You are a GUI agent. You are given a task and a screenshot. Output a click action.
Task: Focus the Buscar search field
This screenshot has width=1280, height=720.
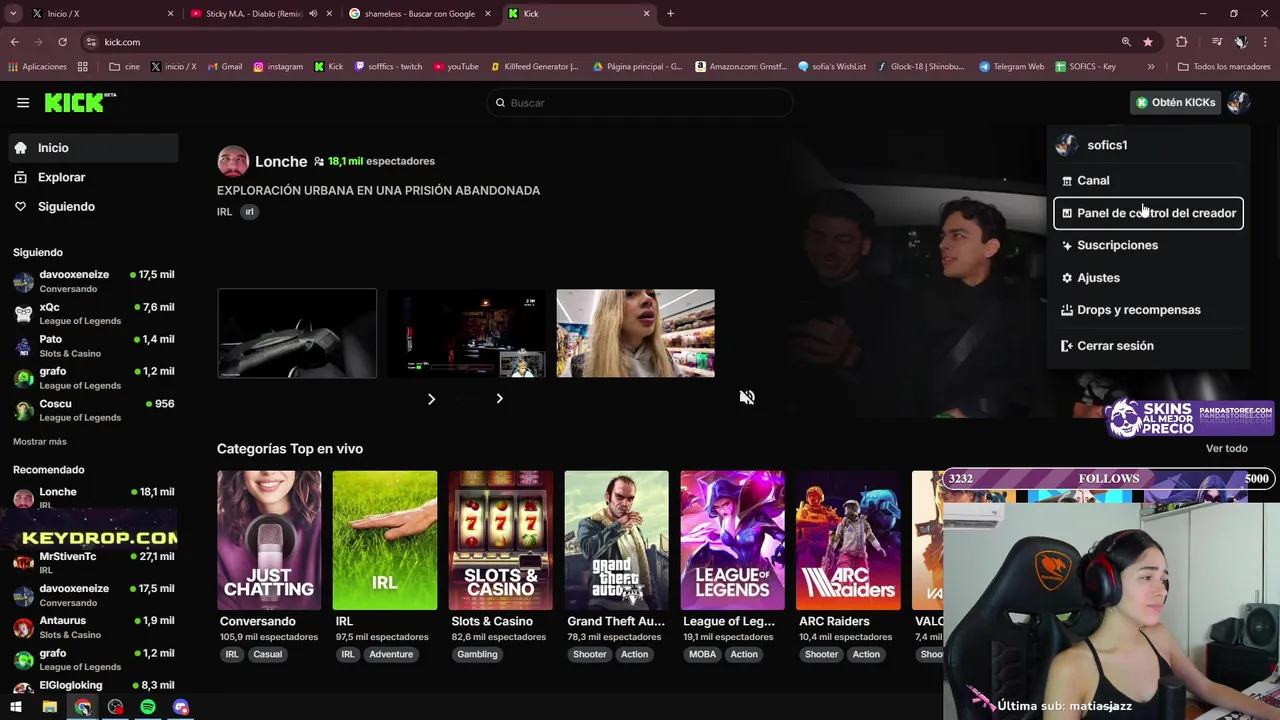[639, 102]
